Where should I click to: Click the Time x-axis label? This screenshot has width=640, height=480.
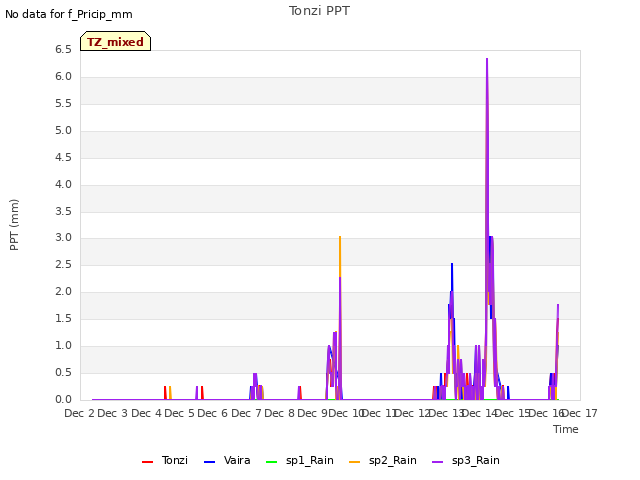tap(566, 429)
